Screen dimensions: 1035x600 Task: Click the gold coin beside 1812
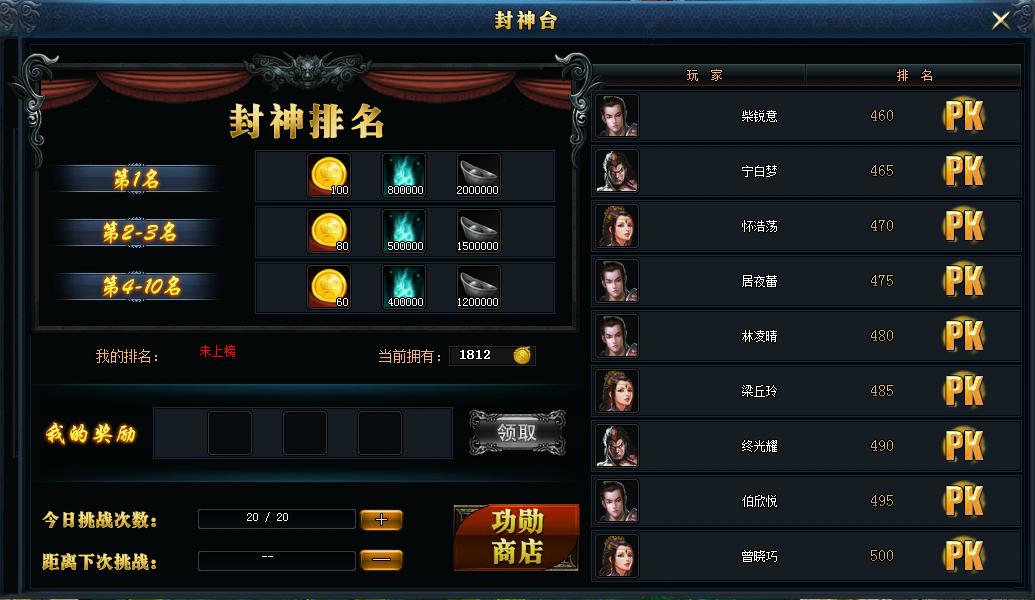pos(522,356)
